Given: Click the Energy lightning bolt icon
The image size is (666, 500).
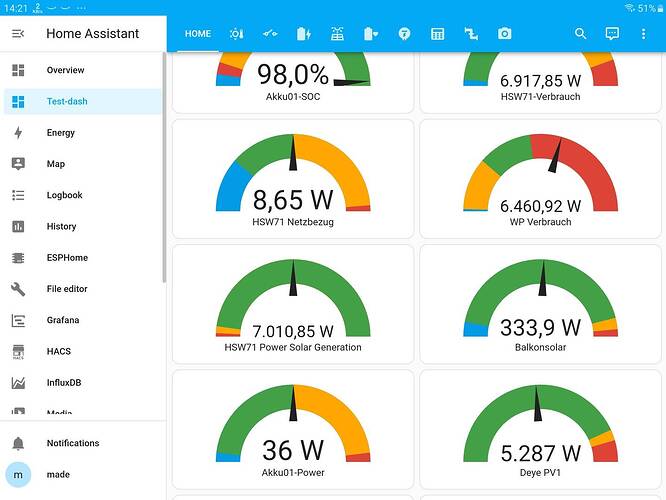Looking at the screenshot, I should pos(18,133).
